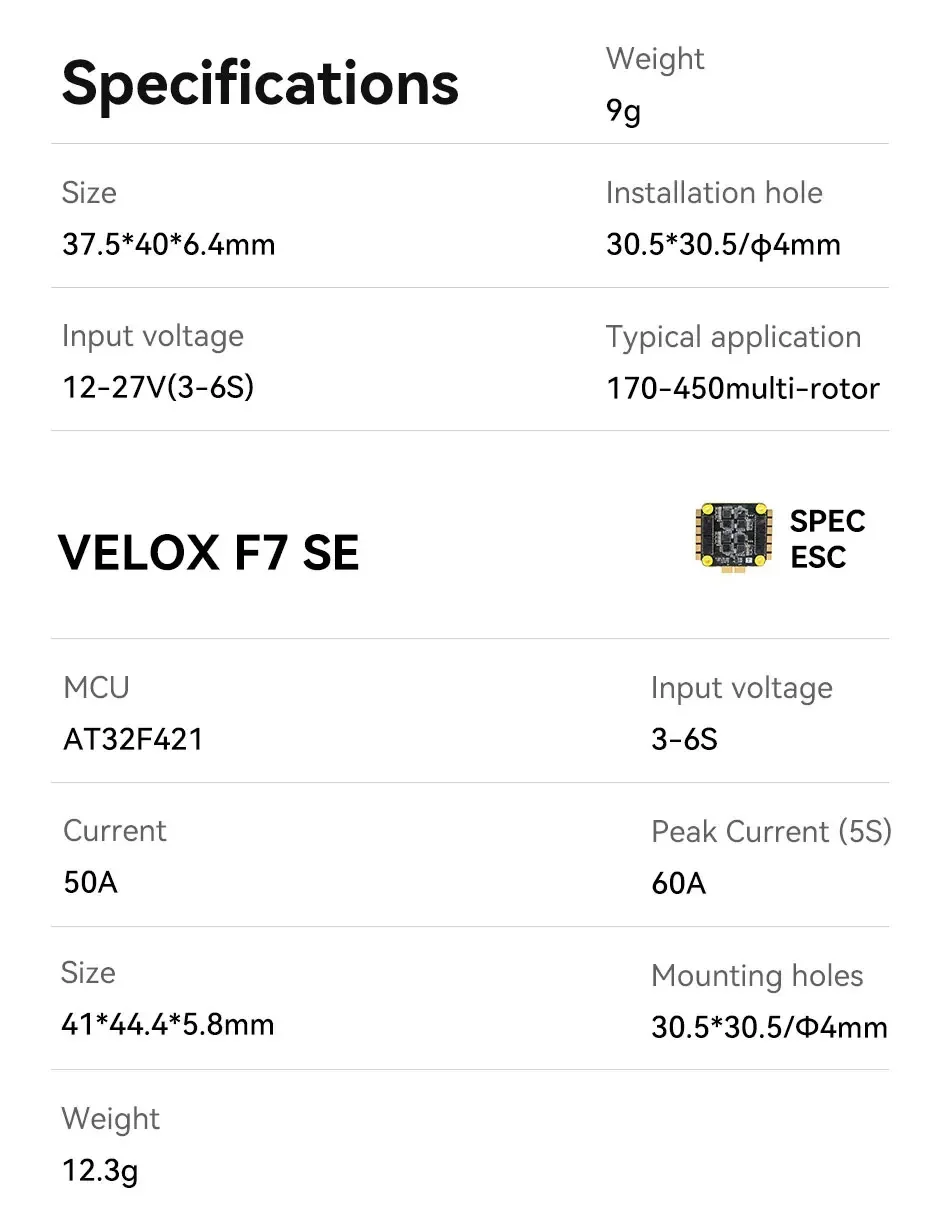Click the 41*44.4*5.8mm size value
Screen dimensions: 940x1212
tap(167, 1025)
